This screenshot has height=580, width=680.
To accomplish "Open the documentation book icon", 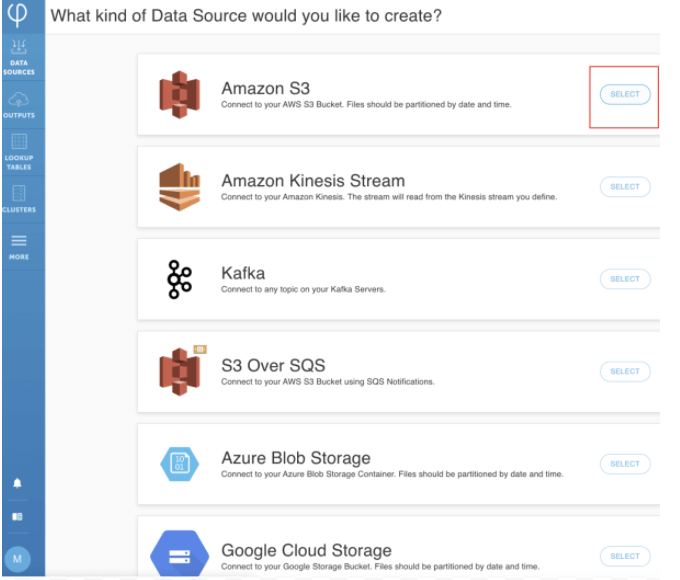I will point(17,516).
